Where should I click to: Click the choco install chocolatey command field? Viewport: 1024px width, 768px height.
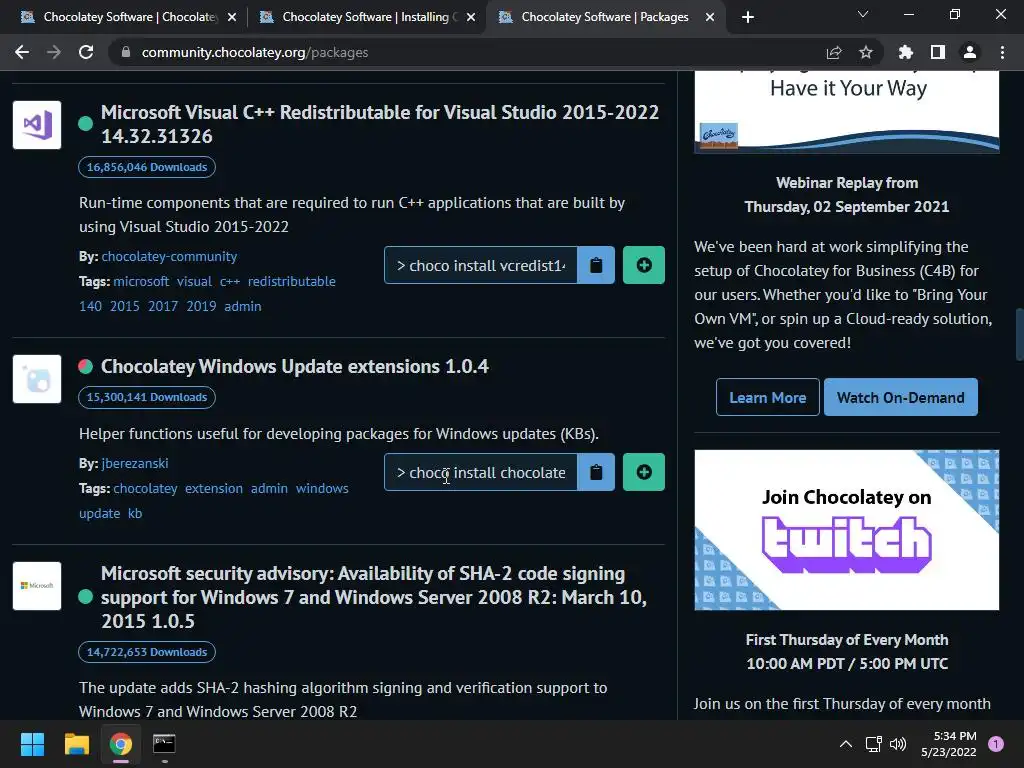point(481,472)
